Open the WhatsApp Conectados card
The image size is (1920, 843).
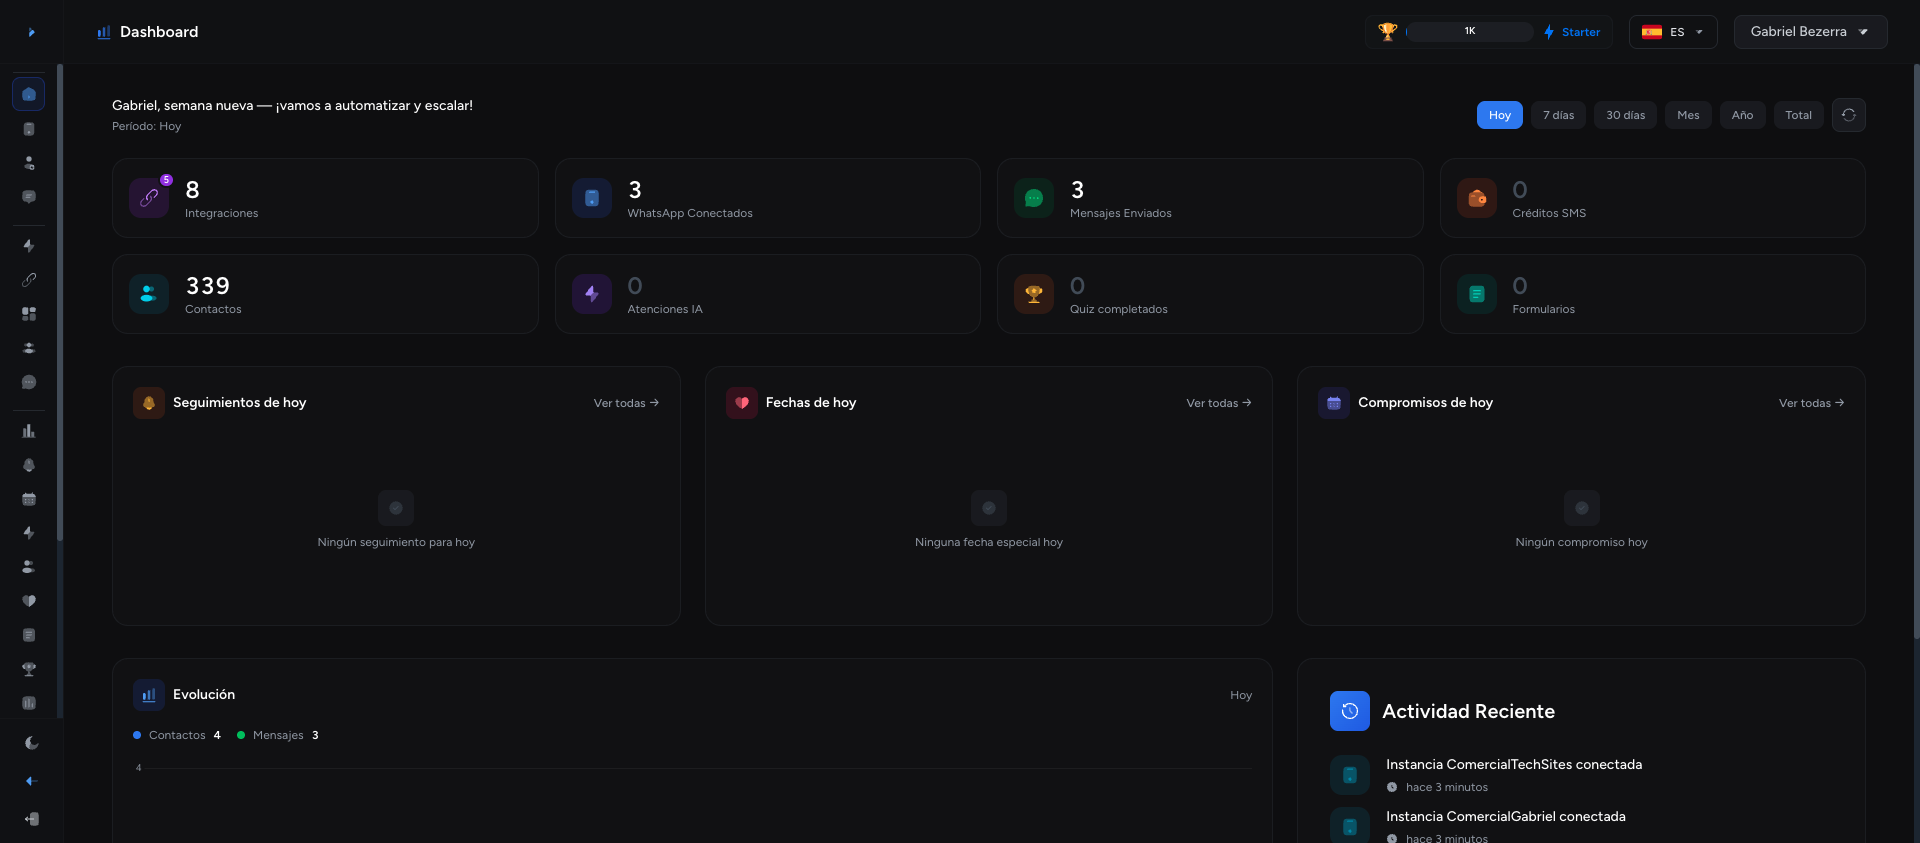click(767, 198)
